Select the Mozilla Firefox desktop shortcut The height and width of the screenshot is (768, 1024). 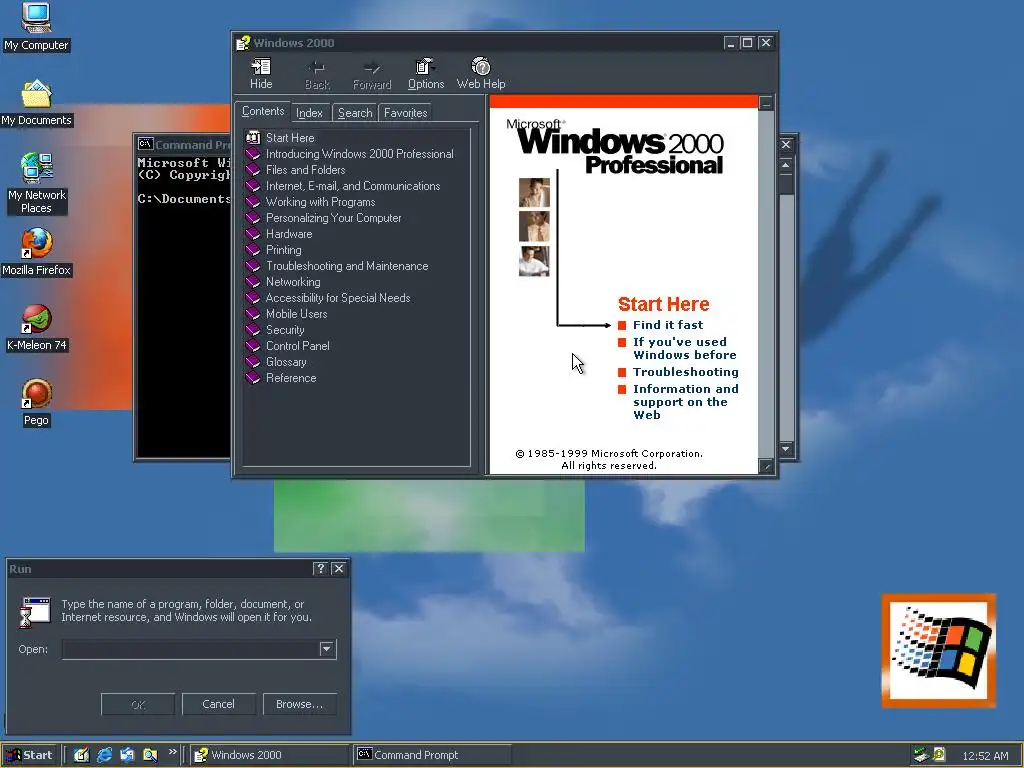pos(36,252)
